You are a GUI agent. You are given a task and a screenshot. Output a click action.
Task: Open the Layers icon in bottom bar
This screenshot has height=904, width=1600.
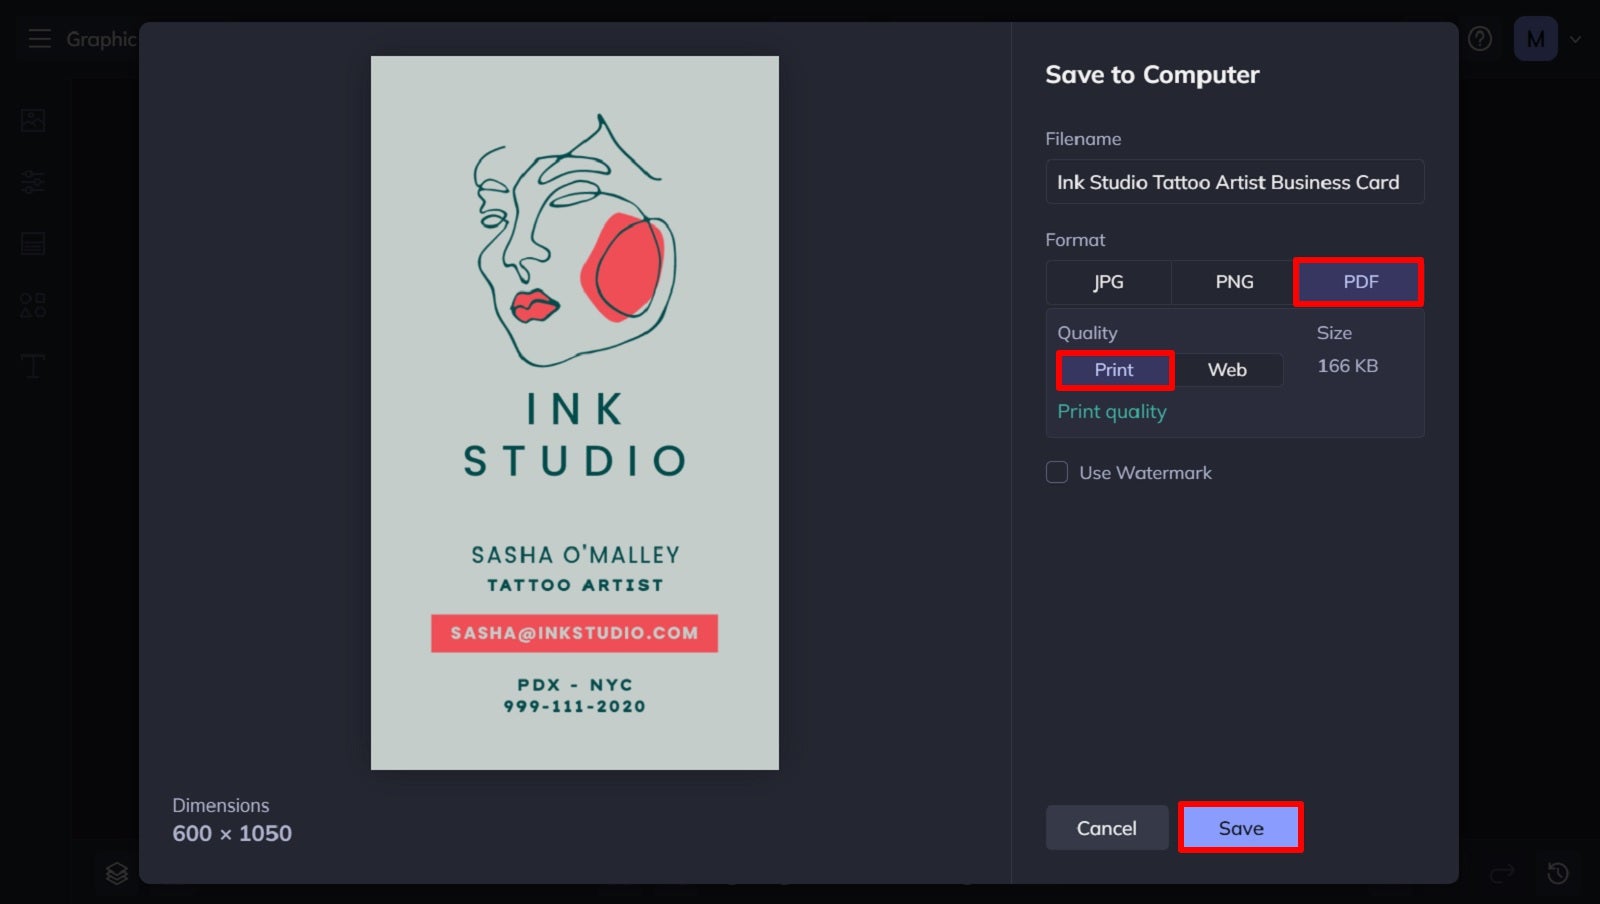click(x=117, y=873)
